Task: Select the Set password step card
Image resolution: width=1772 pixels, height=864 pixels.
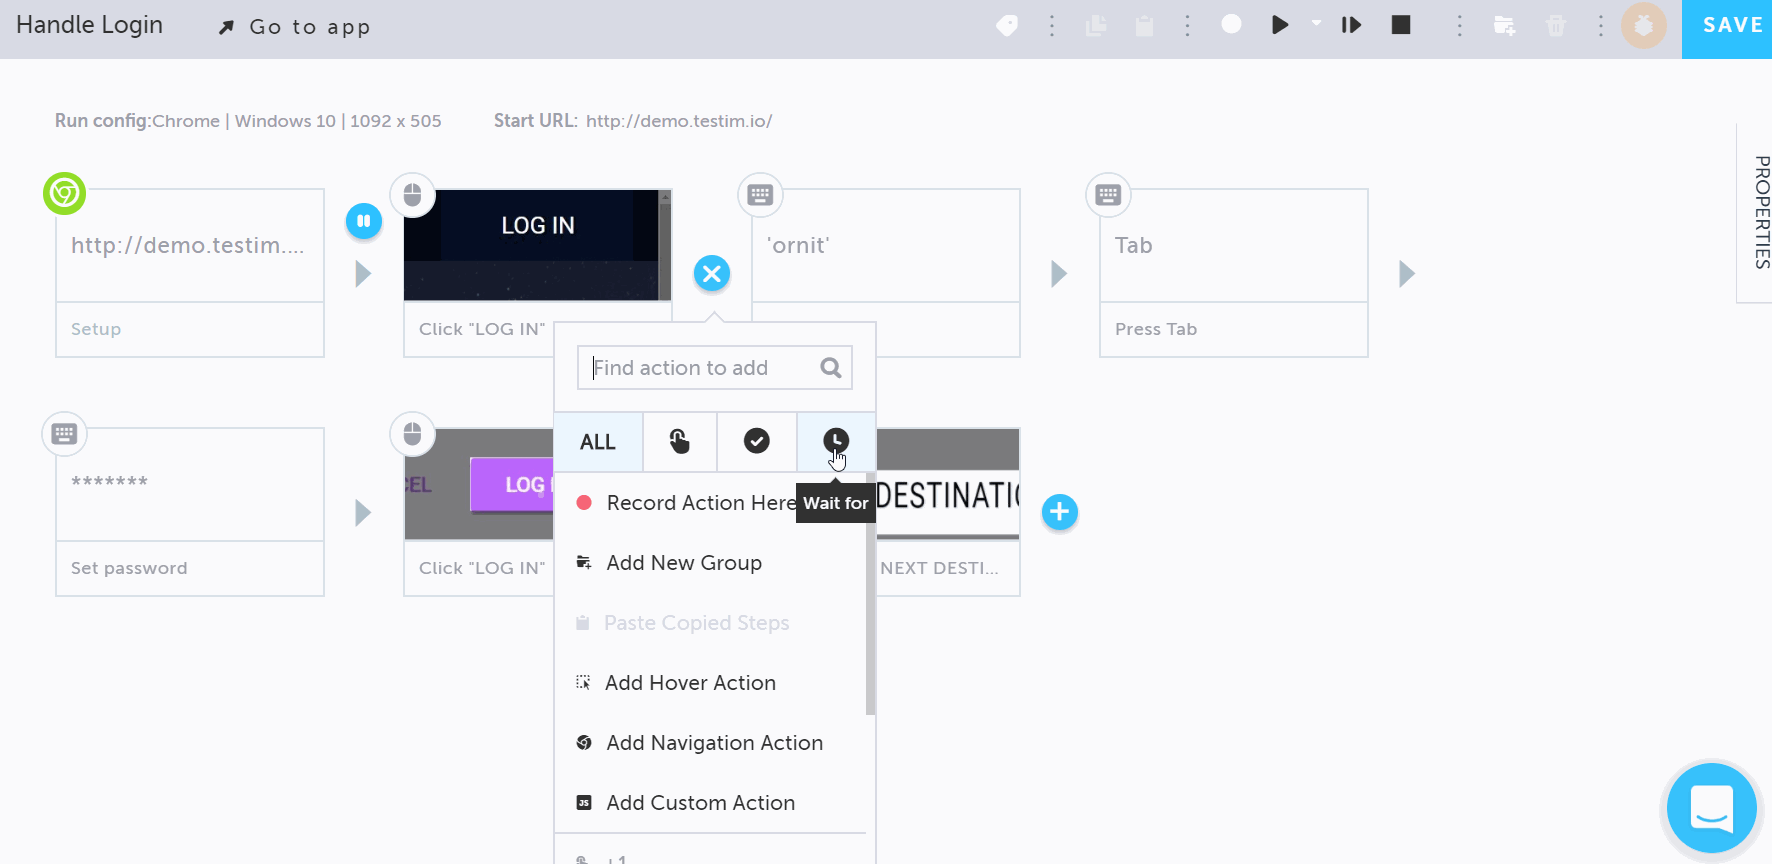Action: (190, 512)
